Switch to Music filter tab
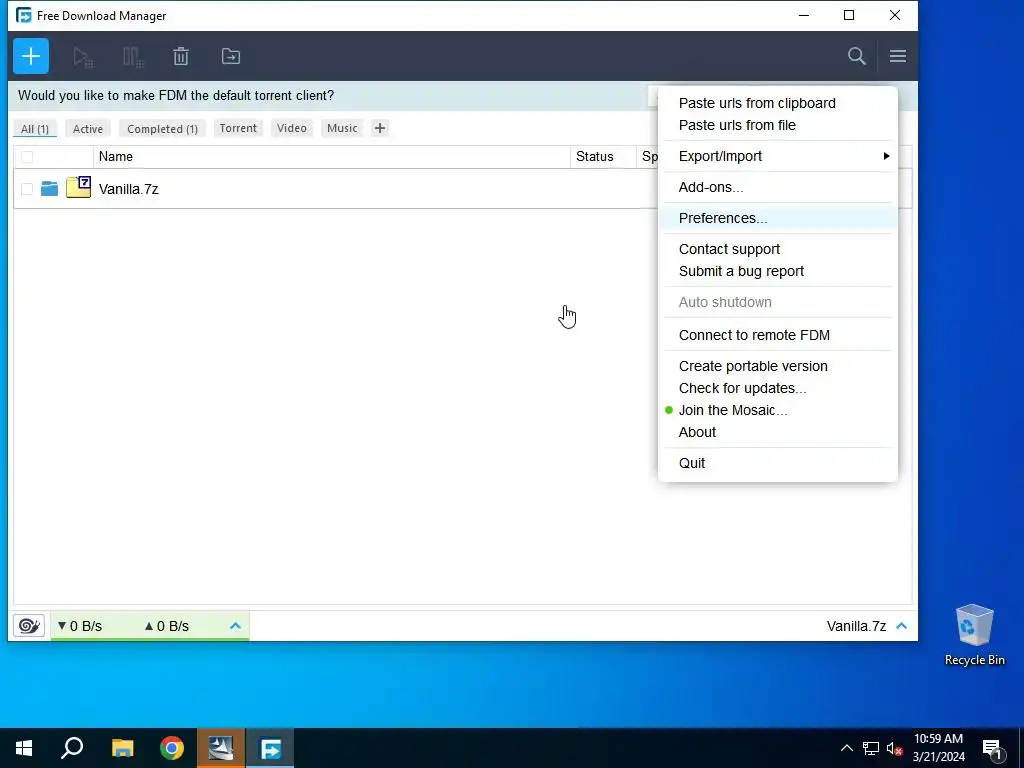The width and height of the screenshot is (1024, 768). coord(342,128)
